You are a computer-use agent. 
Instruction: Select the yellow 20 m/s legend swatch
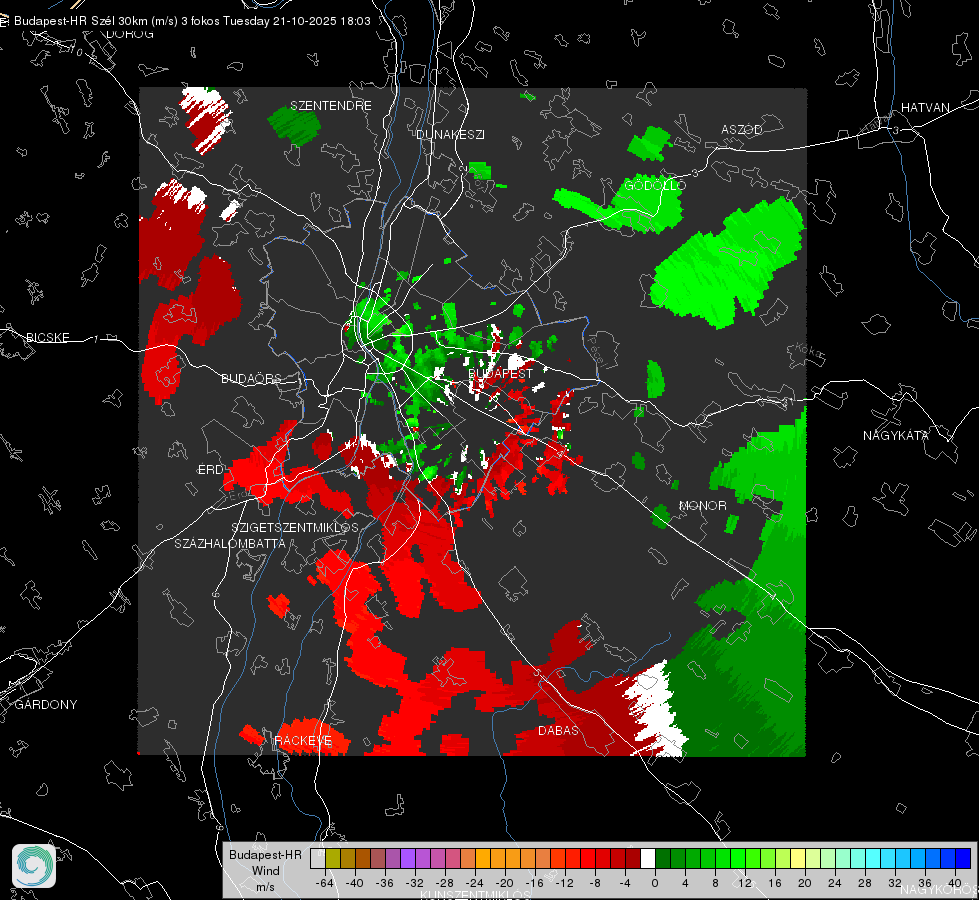pos(798,858)
